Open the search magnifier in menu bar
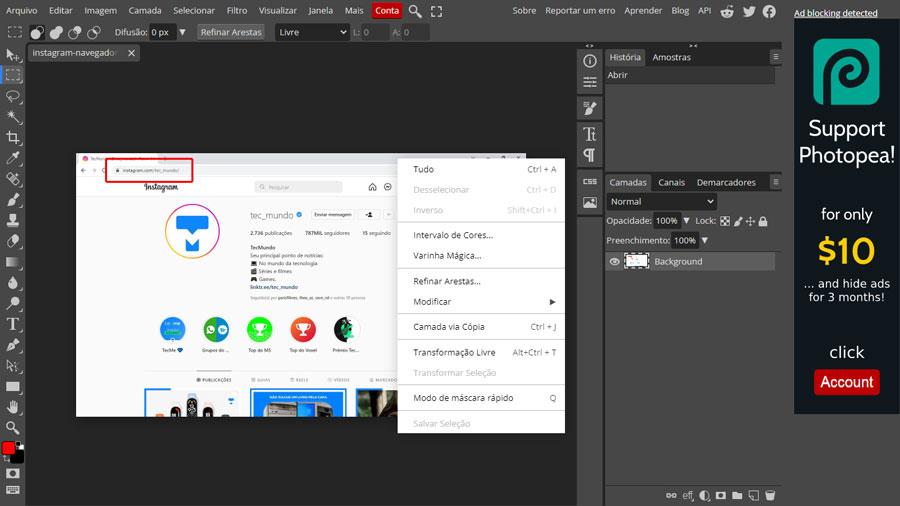The height and width of the screenshot is (506, 900). tap(415, 11)
